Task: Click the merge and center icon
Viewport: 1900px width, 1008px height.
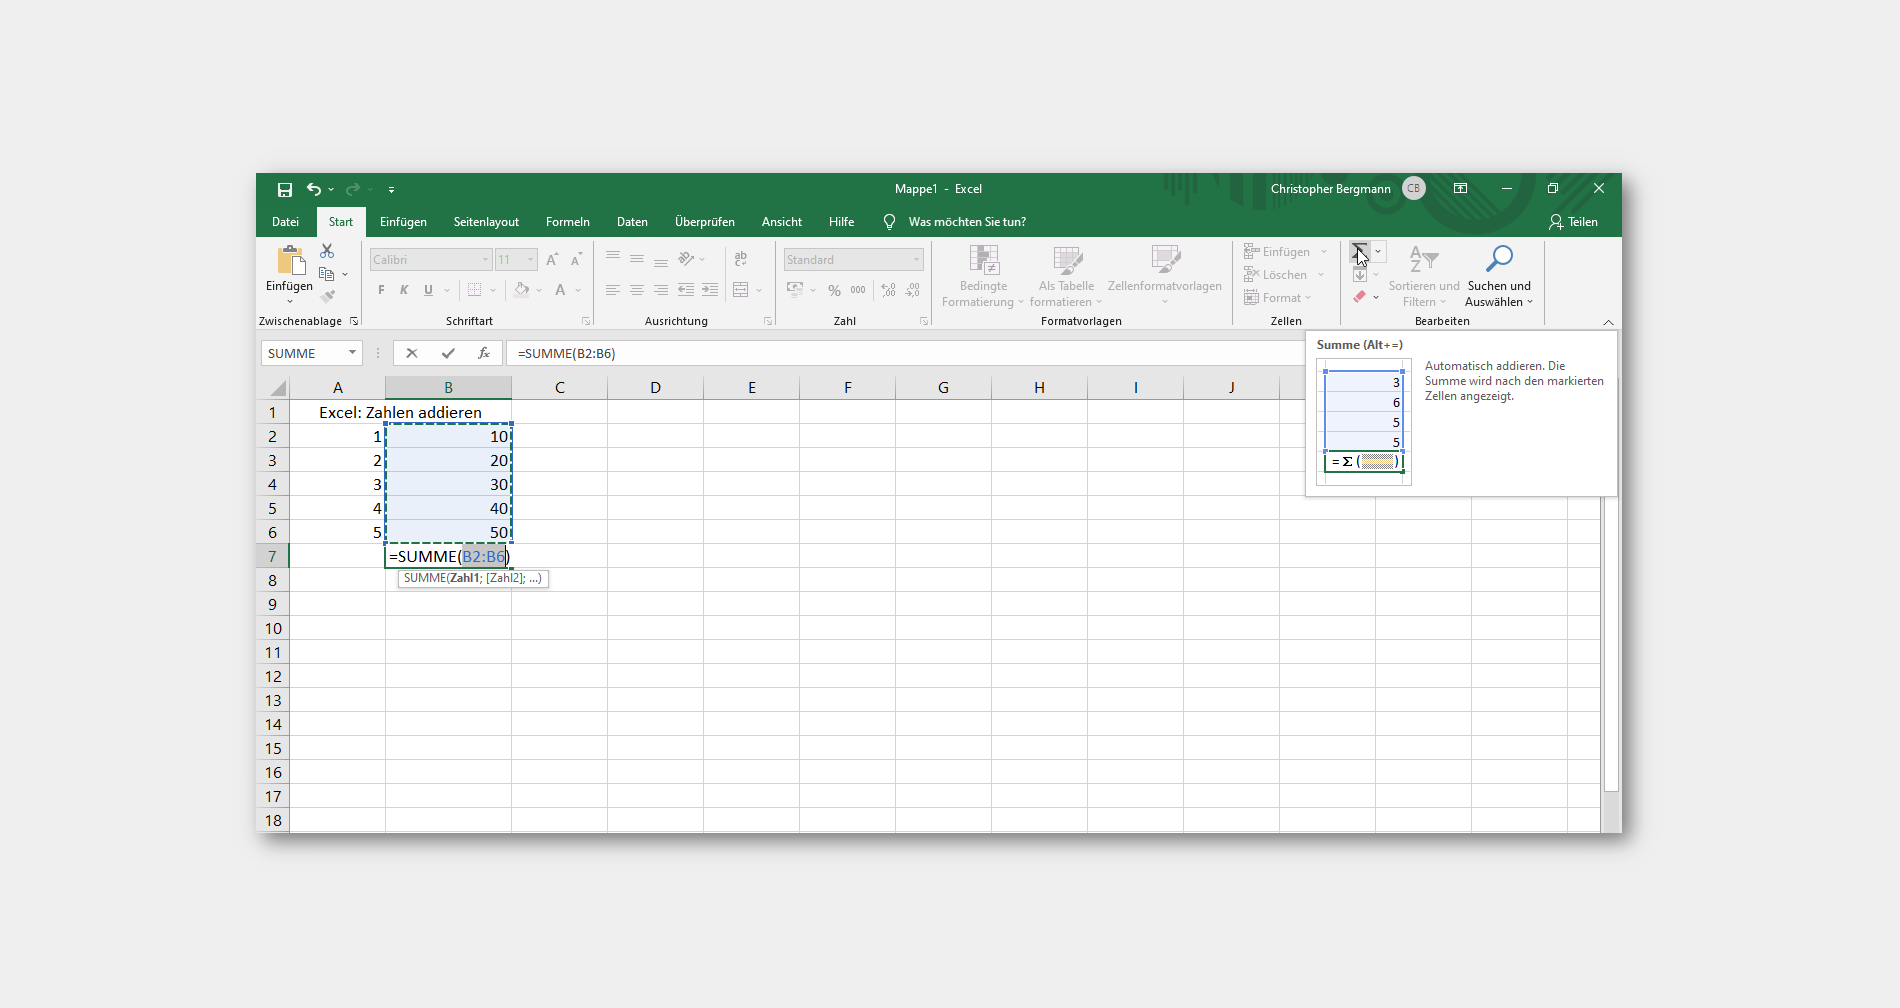Action: [x=741, y=290]
